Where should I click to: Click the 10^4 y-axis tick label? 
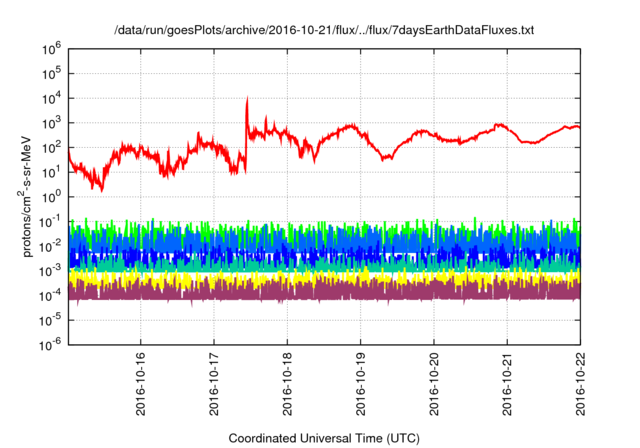[51, 98]
